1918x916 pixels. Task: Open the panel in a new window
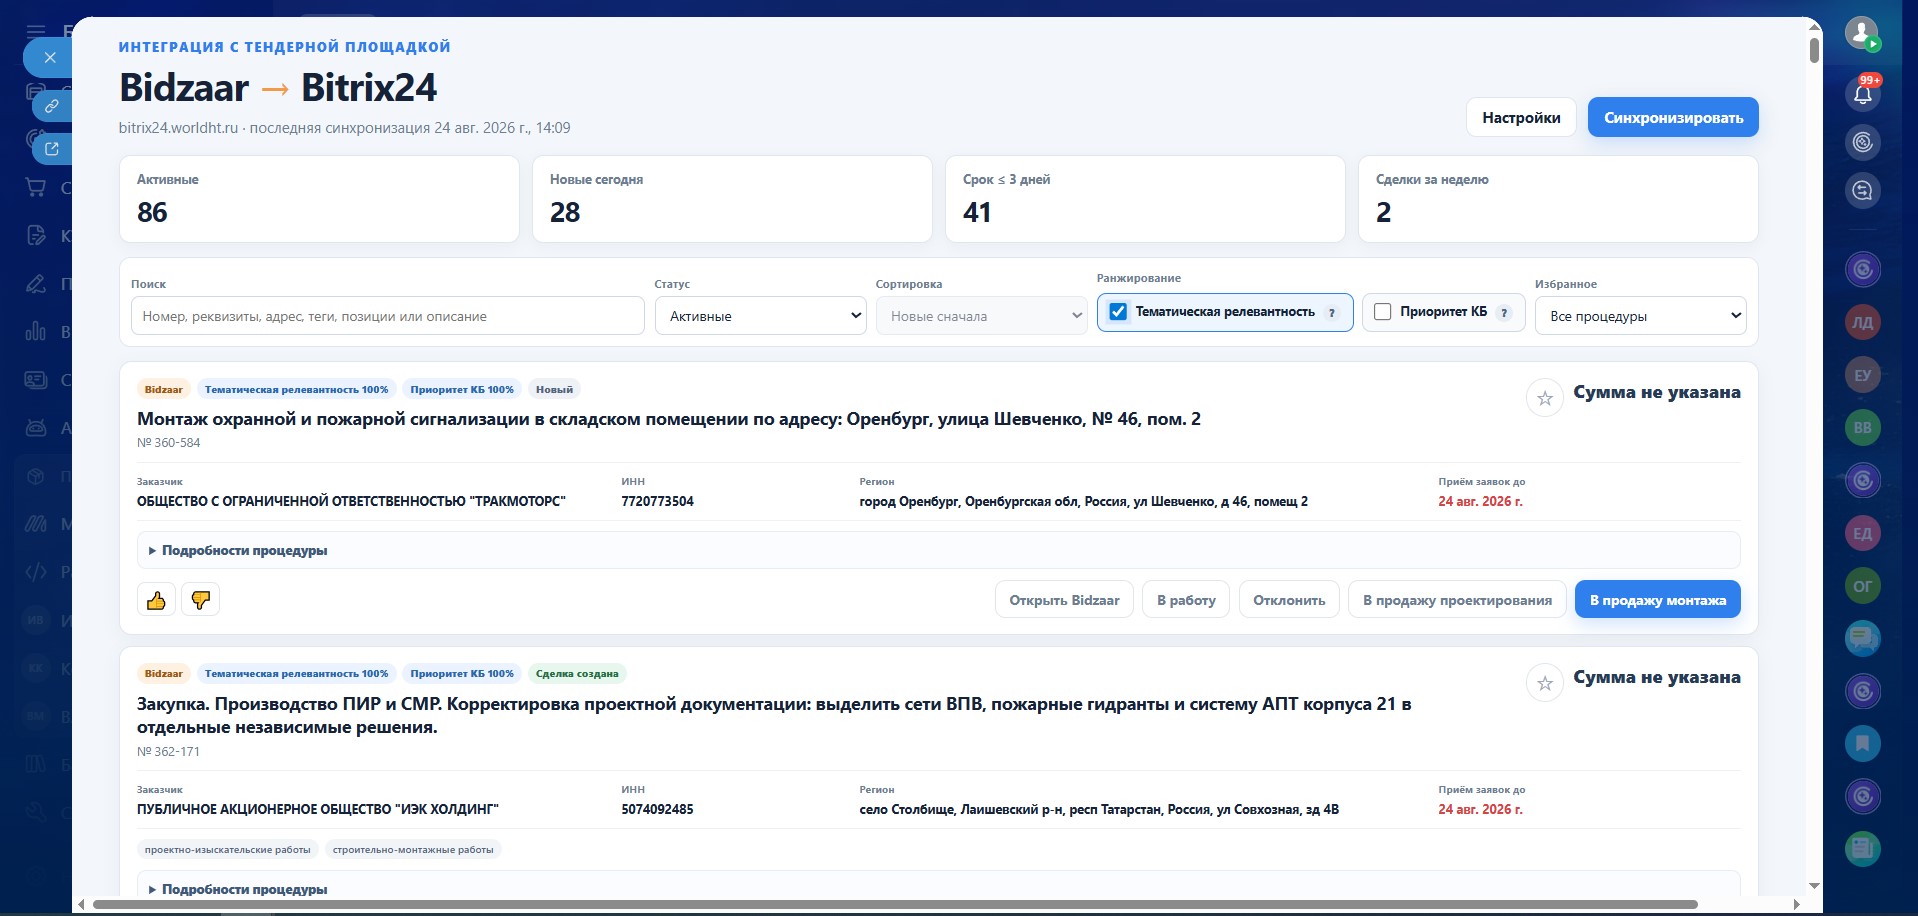point(52,149)
